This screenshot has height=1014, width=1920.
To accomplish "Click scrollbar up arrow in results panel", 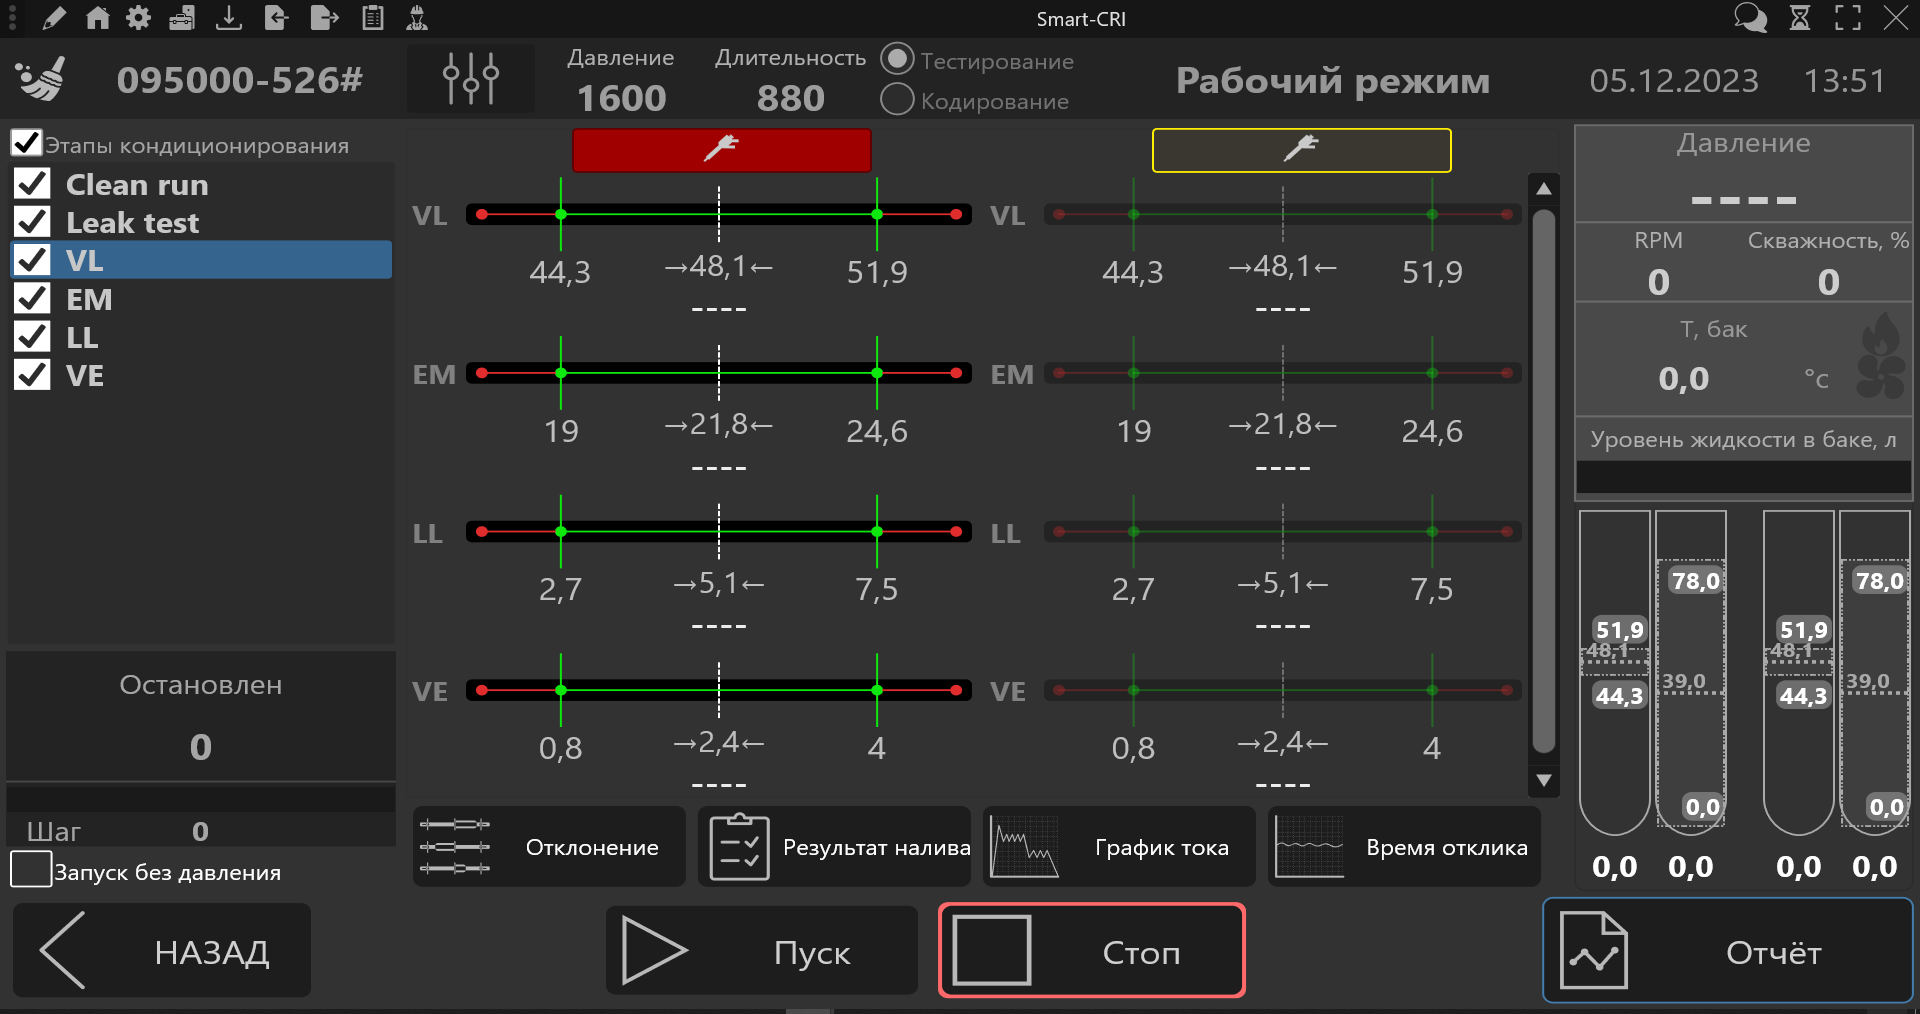I will point(1544,188).
